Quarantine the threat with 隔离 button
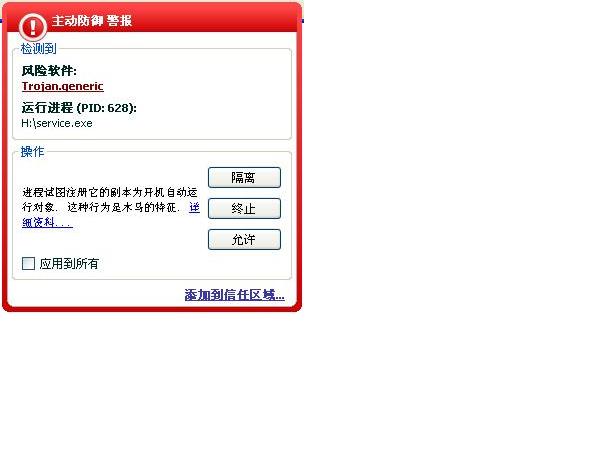This screenshot has width=604, height=455. 244,178
